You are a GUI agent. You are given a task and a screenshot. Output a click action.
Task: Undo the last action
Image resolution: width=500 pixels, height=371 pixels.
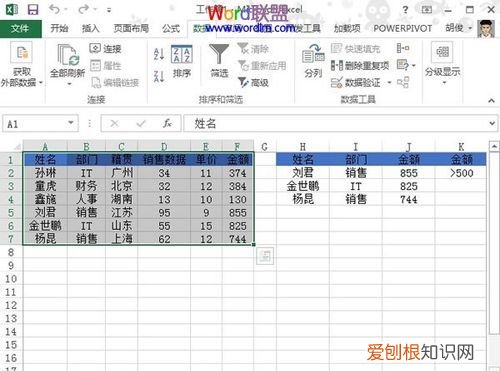coord(54,9)
